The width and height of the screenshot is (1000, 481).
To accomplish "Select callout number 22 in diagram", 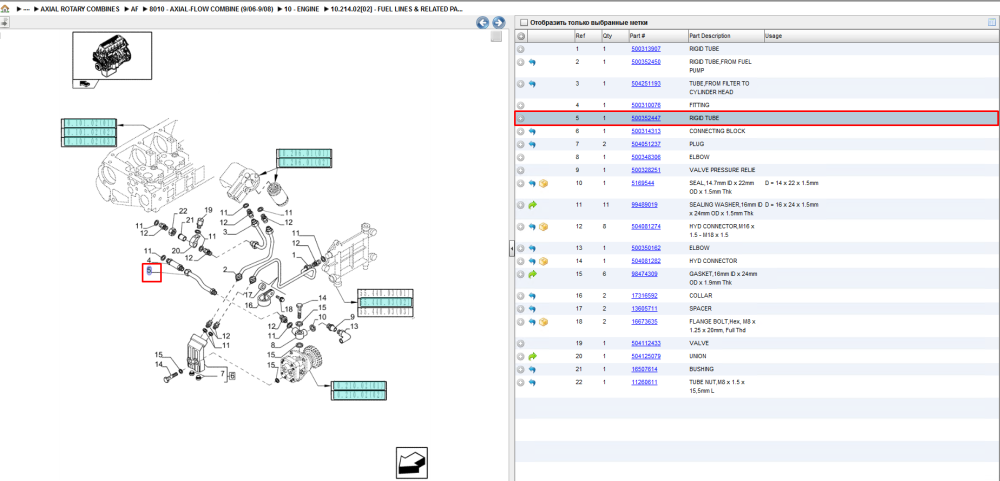I will 183,211.
